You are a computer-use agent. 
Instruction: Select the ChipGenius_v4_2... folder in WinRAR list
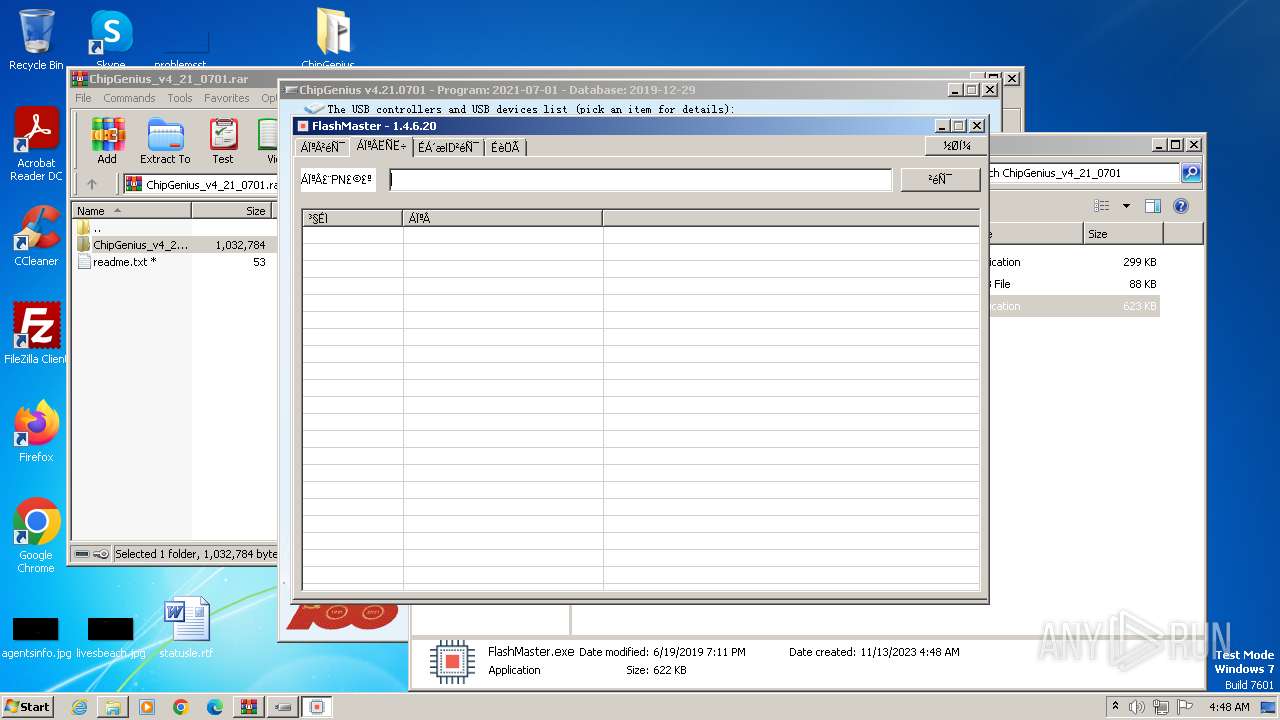point(173,245)
